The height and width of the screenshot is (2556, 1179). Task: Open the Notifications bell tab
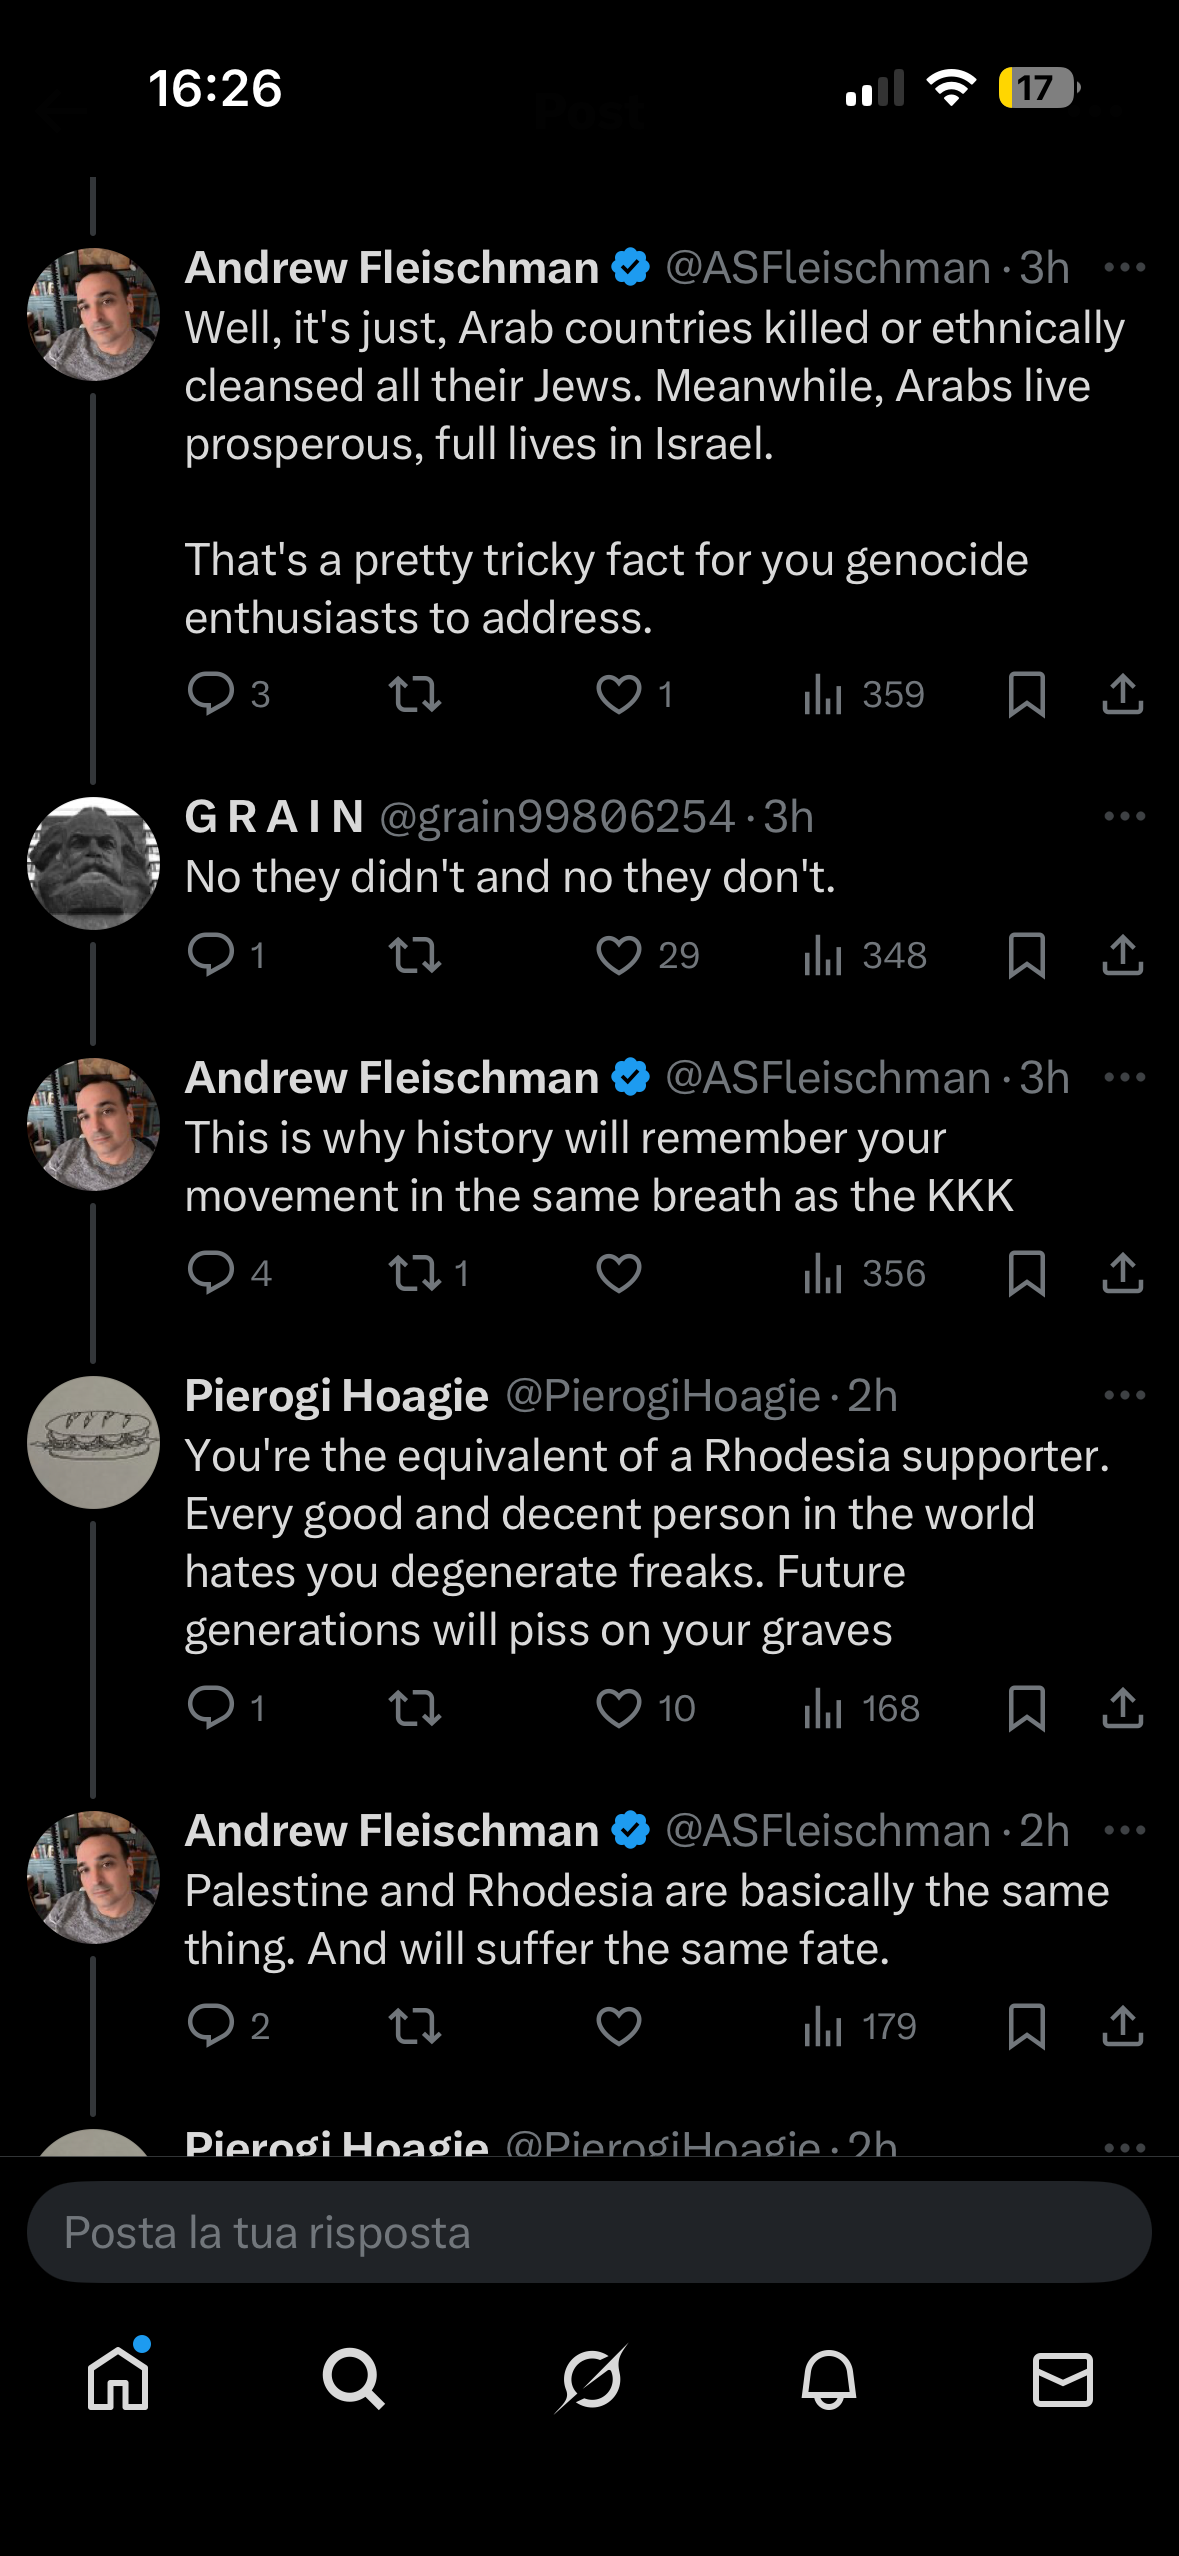(x=828, y=2379)
